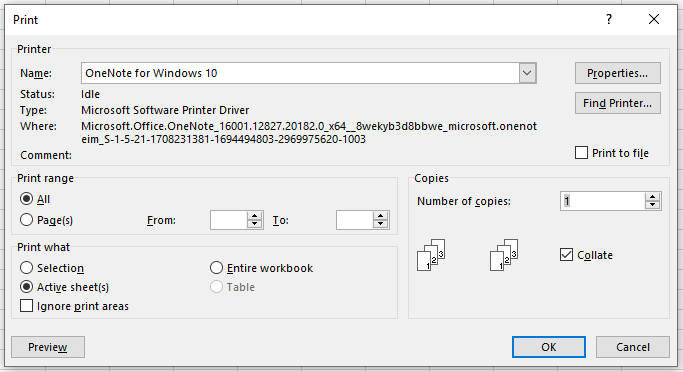Decrease the To page spinner value
683x372 pixels.
380,224
